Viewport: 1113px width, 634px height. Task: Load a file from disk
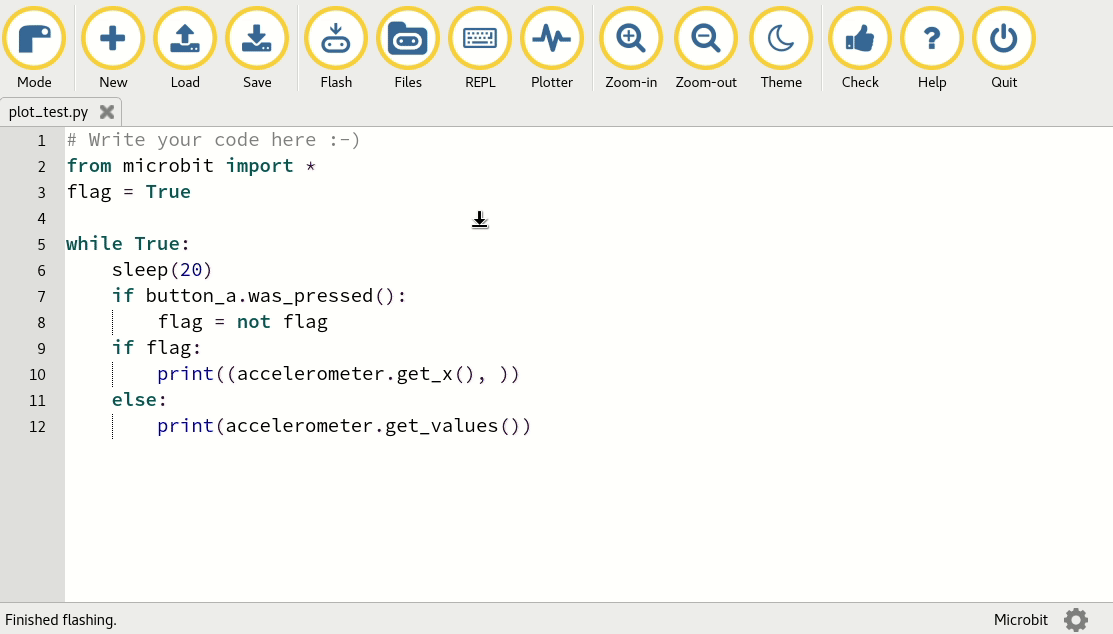click(x=185, y=40)
